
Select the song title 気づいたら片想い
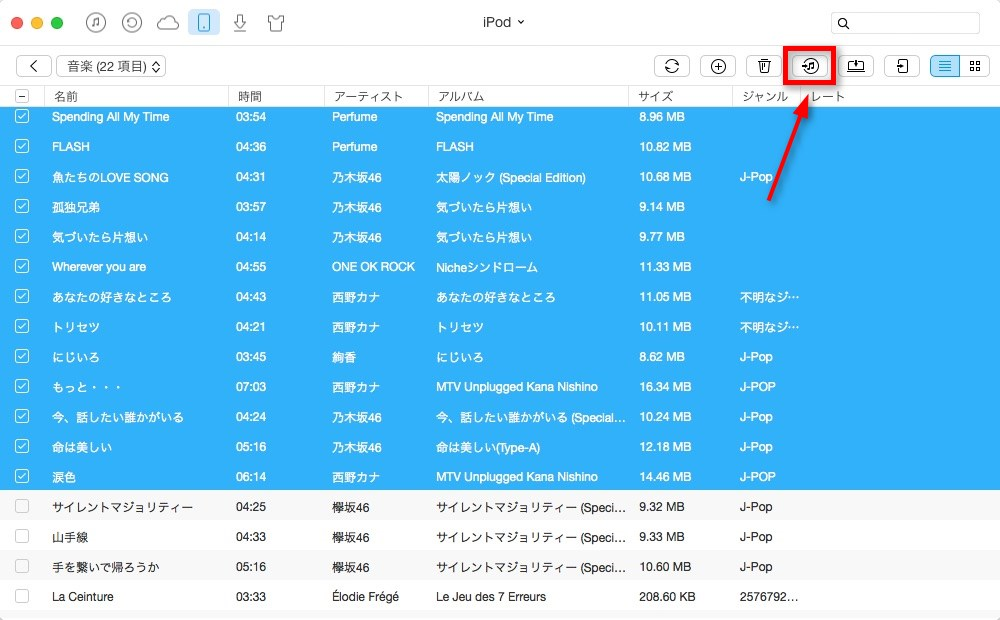click(x=99, y=237)
